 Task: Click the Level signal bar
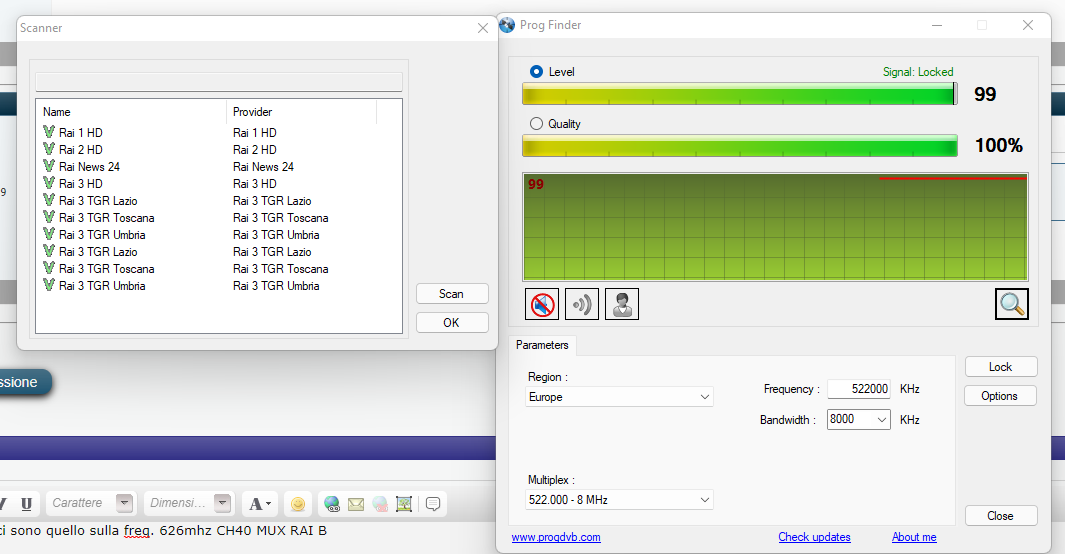point(740,94)
